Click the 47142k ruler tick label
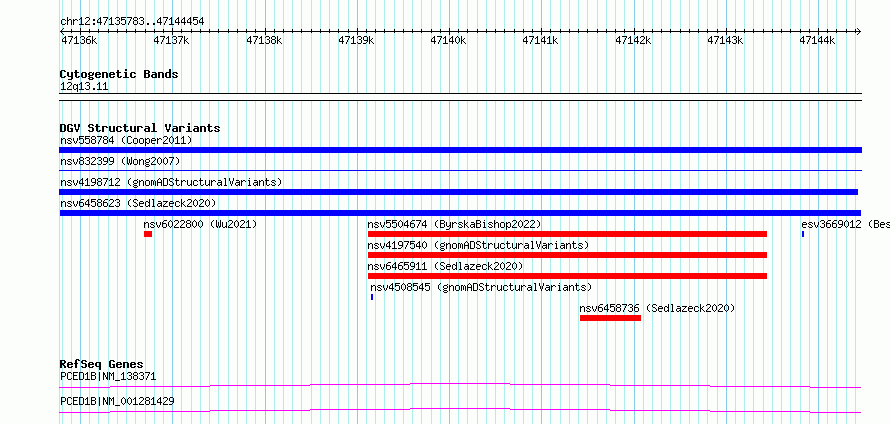 [633, 40]
